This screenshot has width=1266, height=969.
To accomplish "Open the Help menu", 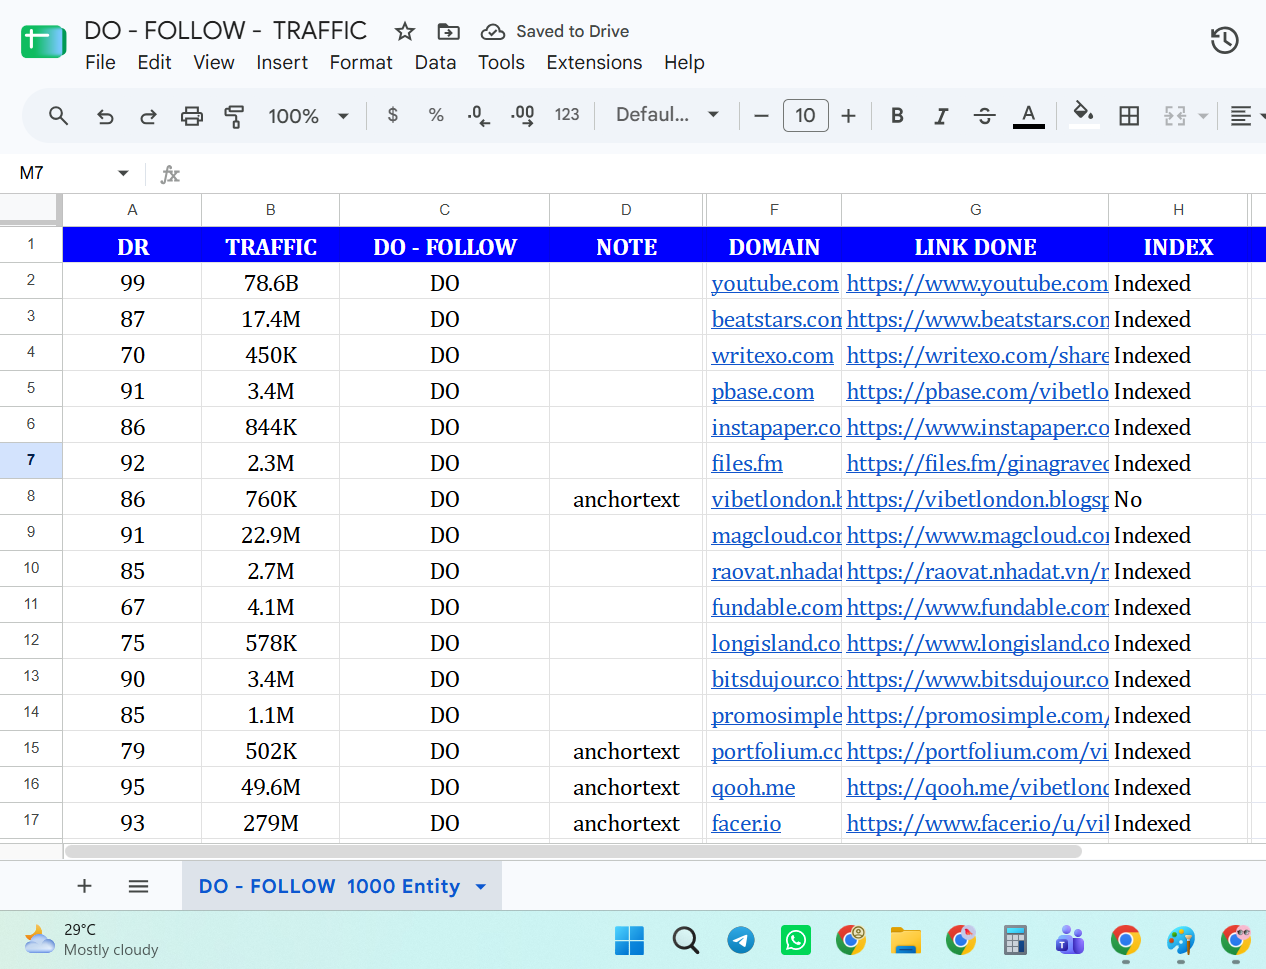I will 684,63.
